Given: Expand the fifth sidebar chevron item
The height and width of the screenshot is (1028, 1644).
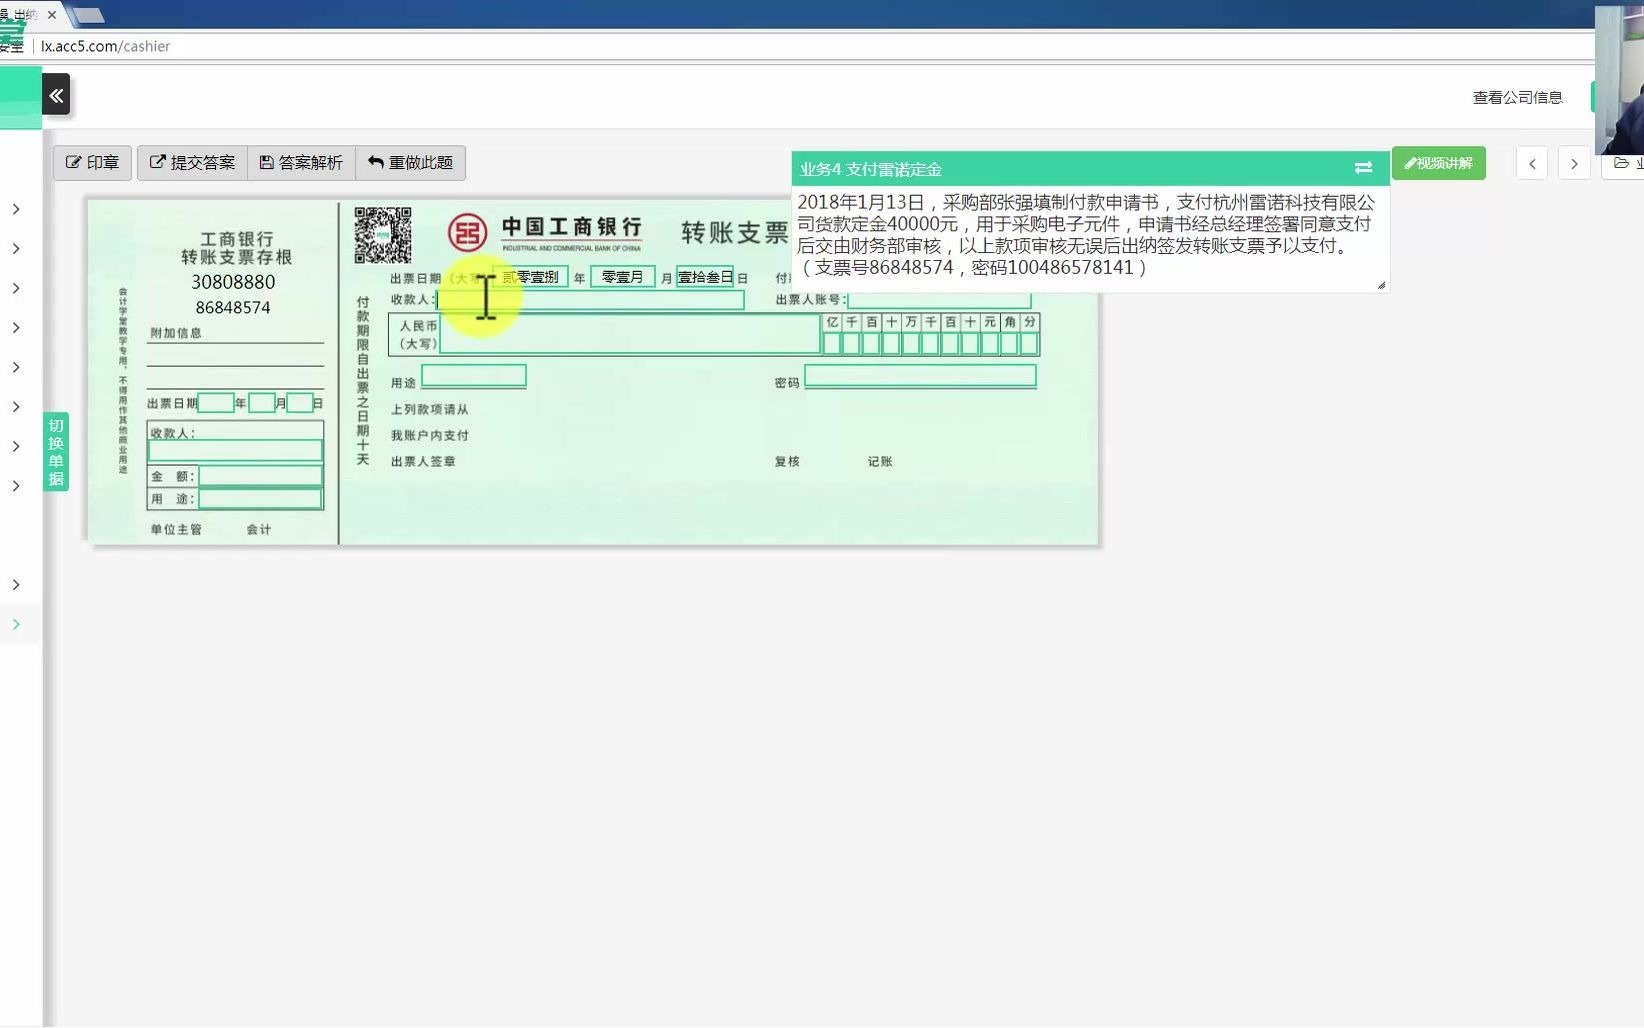Looking at the screenshot, I should (16, 367).
